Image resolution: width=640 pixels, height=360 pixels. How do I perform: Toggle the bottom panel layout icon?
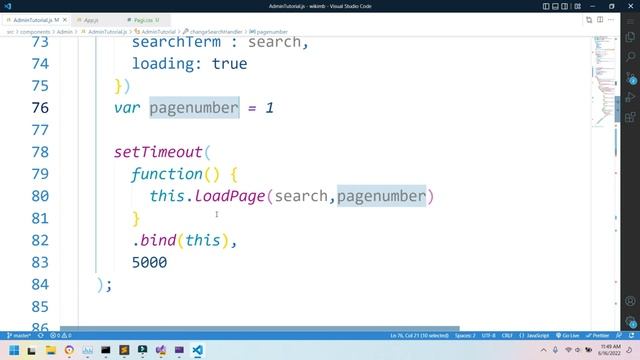[556, 6]
